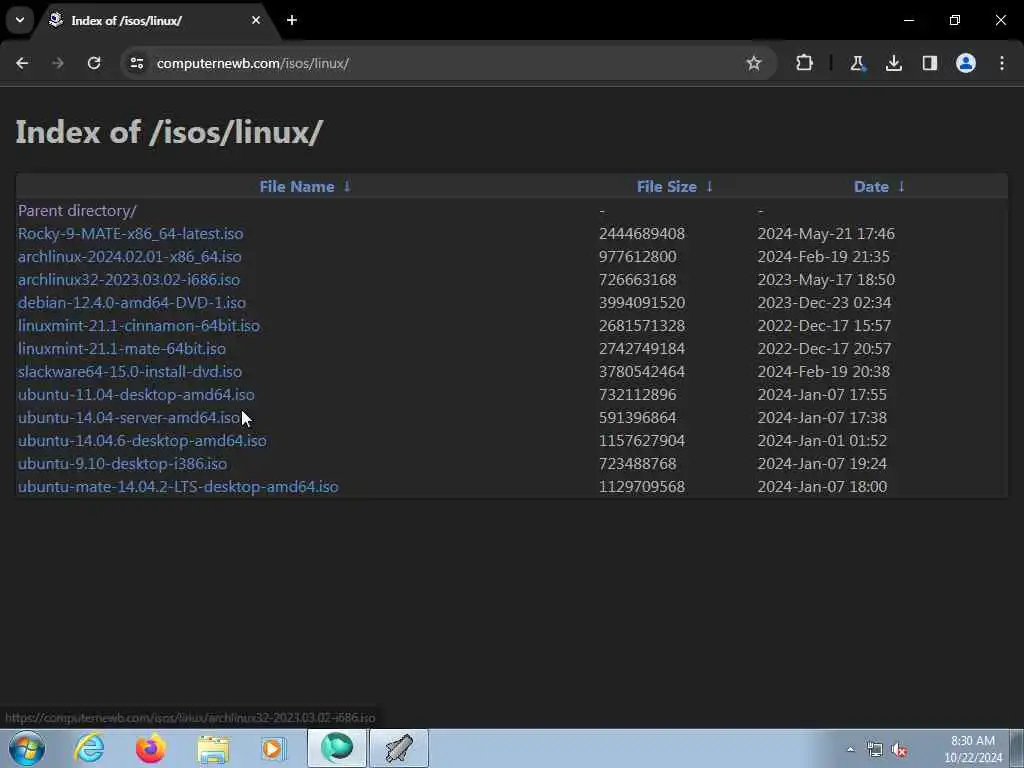Show hidden system tray icons arrow
The image size is (1024, 768).
(850, 749)
